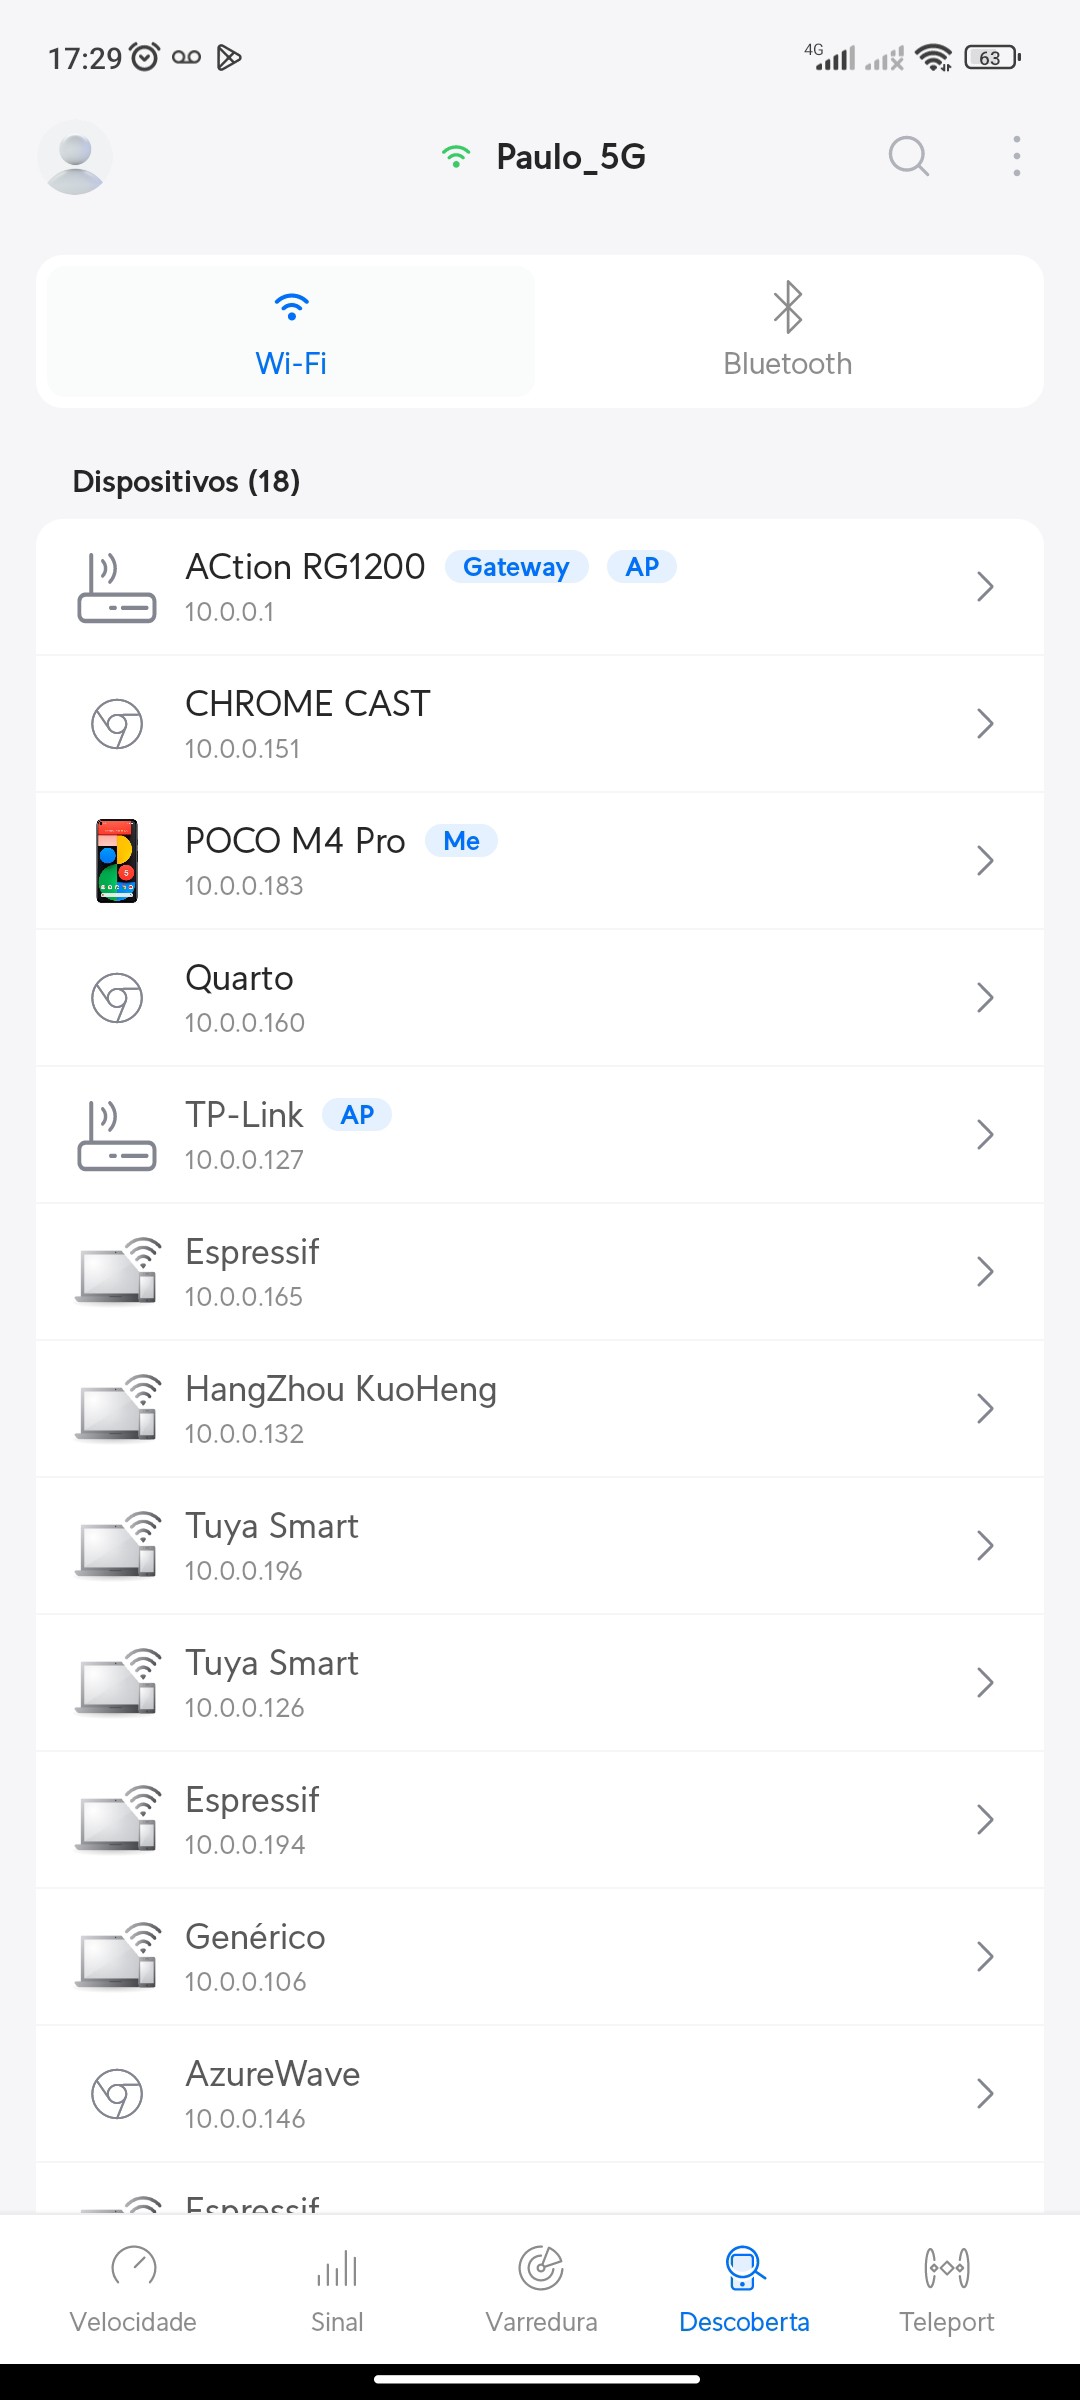Tap the user profile avatar
Screen dimensions: 1080x2400
pos(75,157)
